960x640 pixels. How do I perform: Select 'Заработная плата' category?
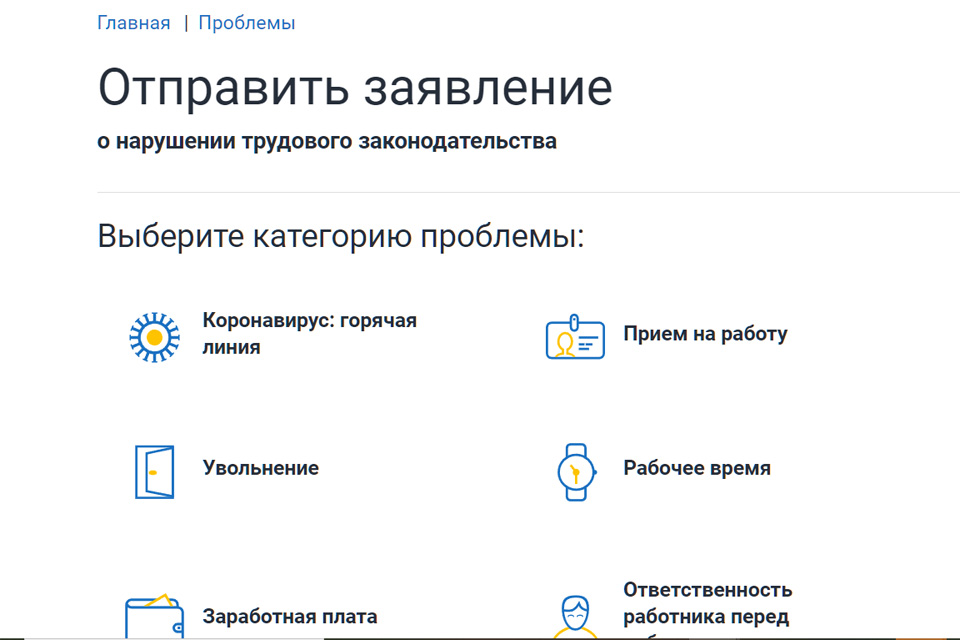(290, 617)
